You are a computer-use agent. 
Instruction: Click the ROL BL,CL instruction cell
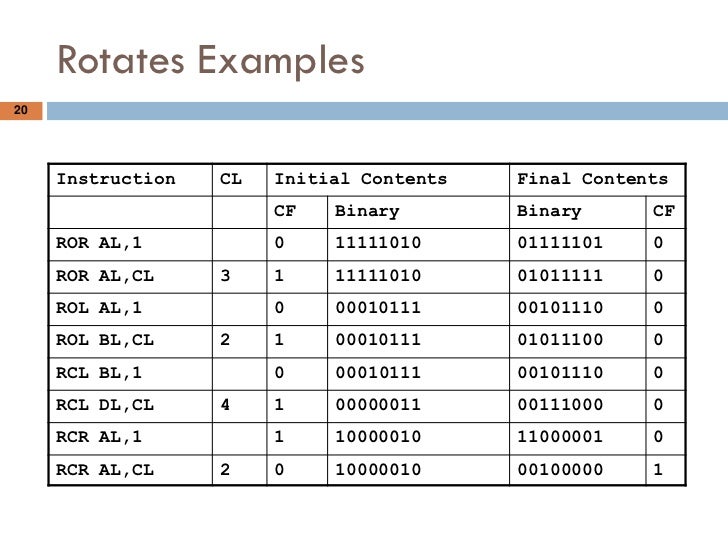point(130,341)
